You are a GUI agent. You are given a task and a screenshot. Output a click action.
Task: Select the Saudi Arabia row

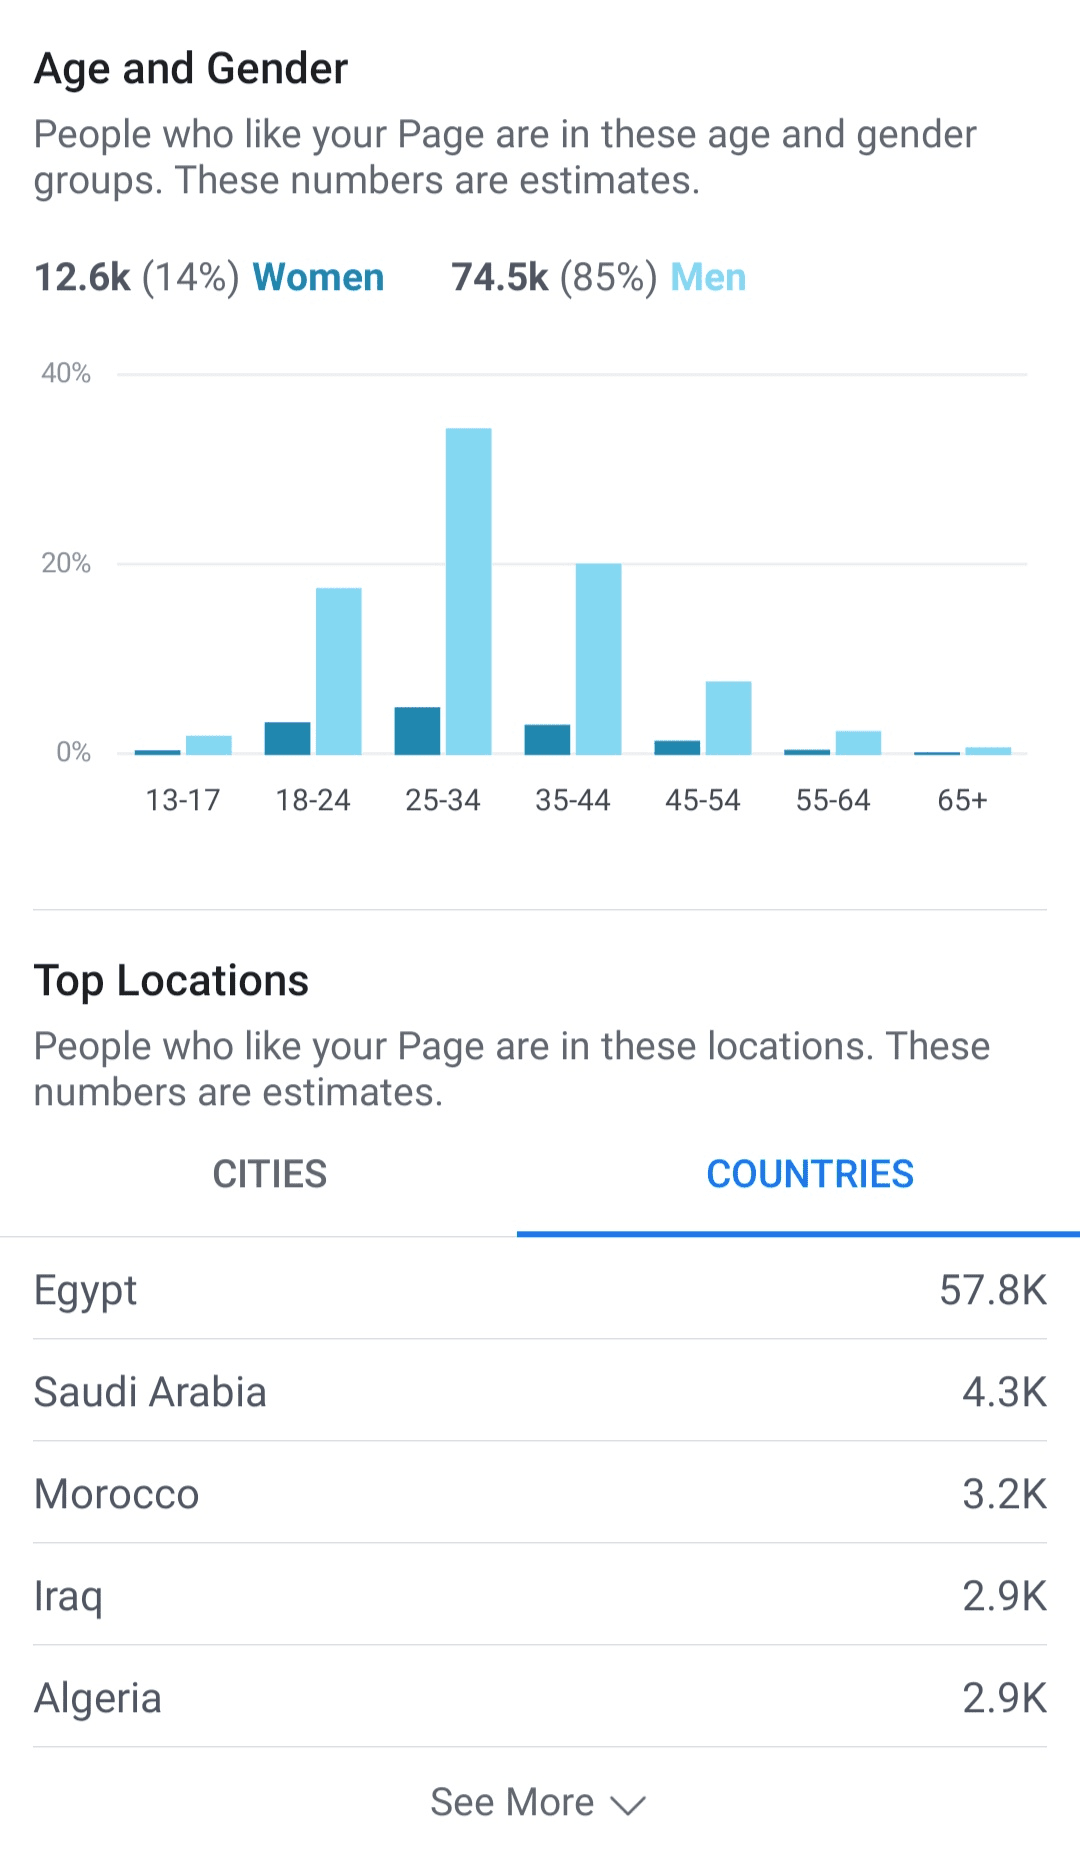tap(540, 1392)
